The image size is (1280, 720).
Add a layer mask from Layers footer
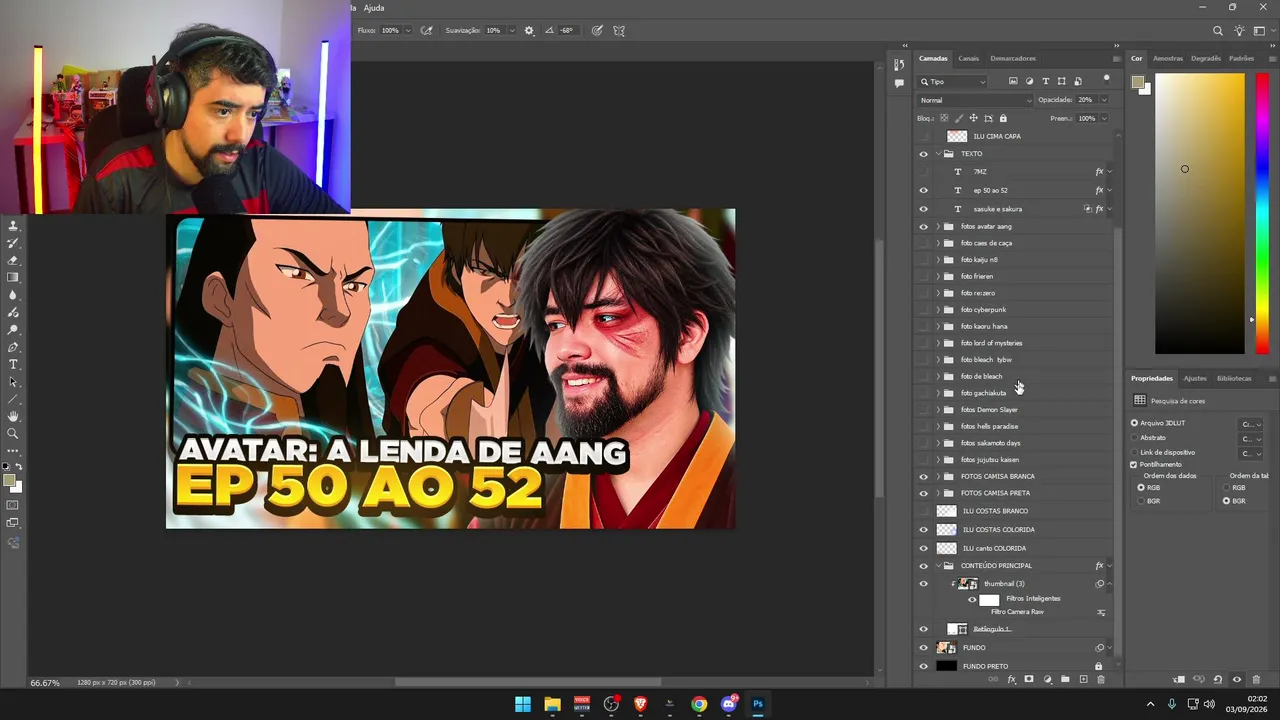1029,680
